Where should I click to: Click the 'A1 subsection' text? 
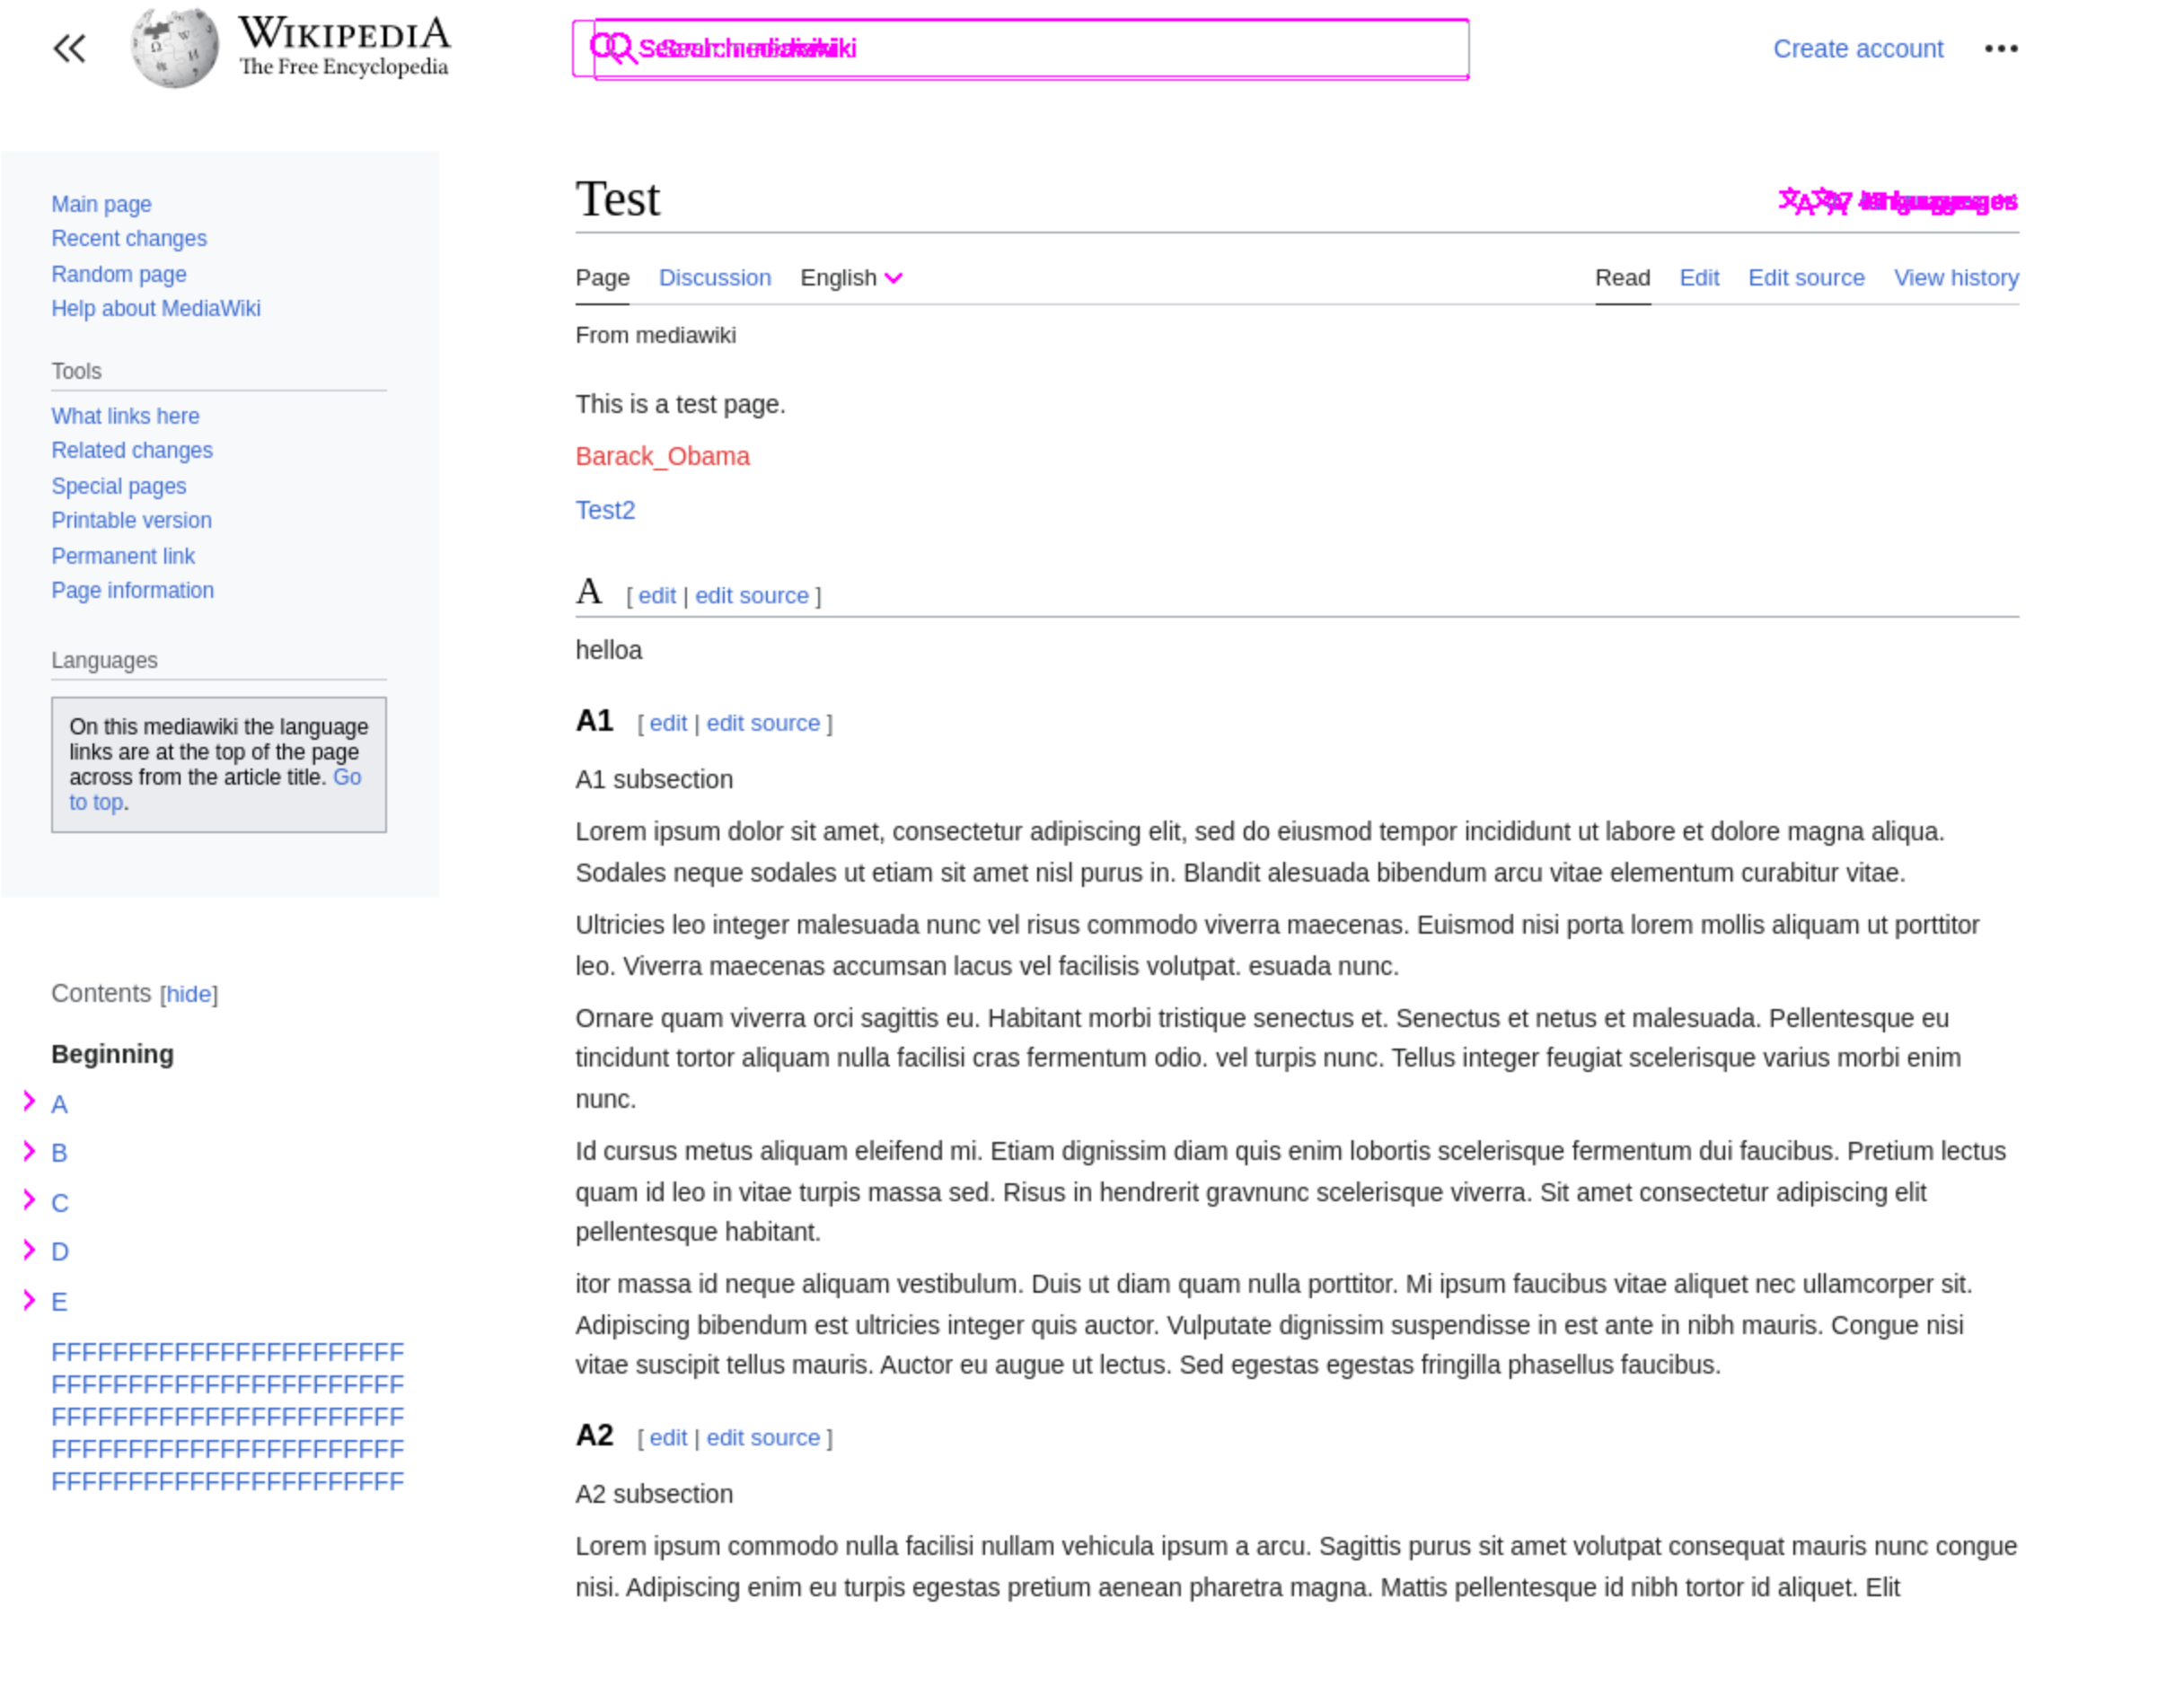(654, 779)
